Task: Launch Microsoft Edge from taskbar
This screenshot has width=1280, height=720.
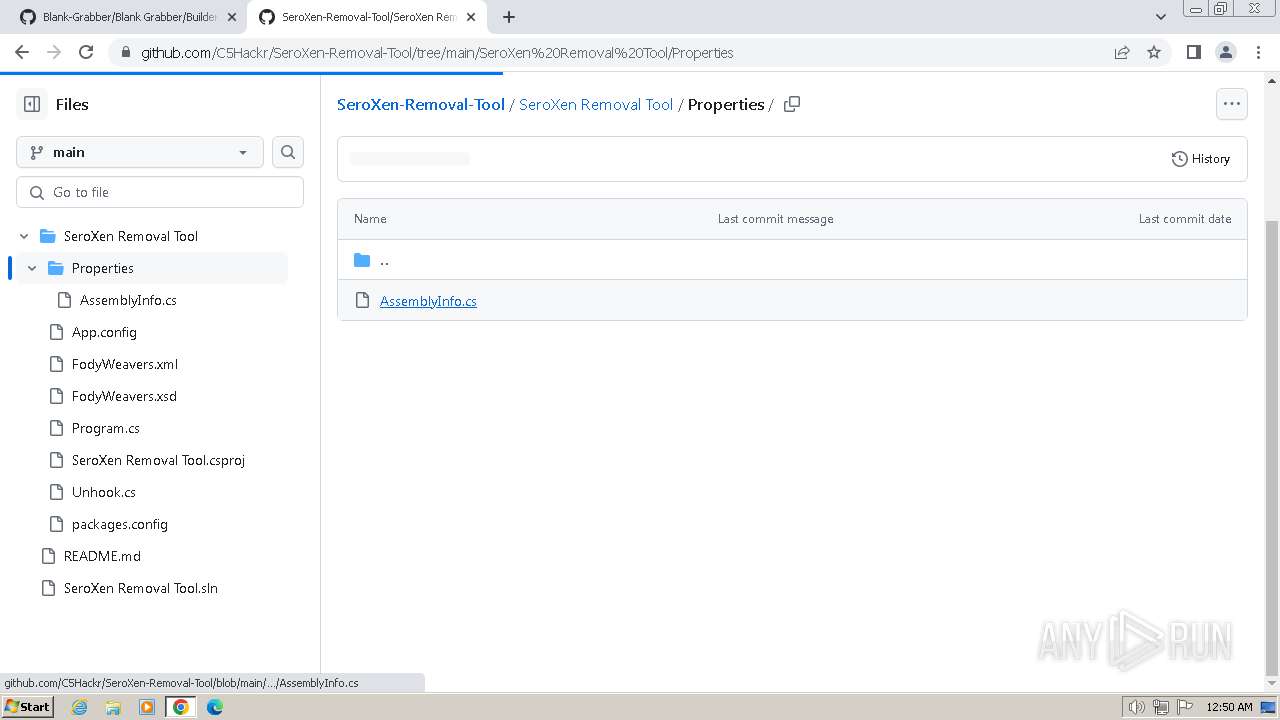Action: [x=215, y=707]
